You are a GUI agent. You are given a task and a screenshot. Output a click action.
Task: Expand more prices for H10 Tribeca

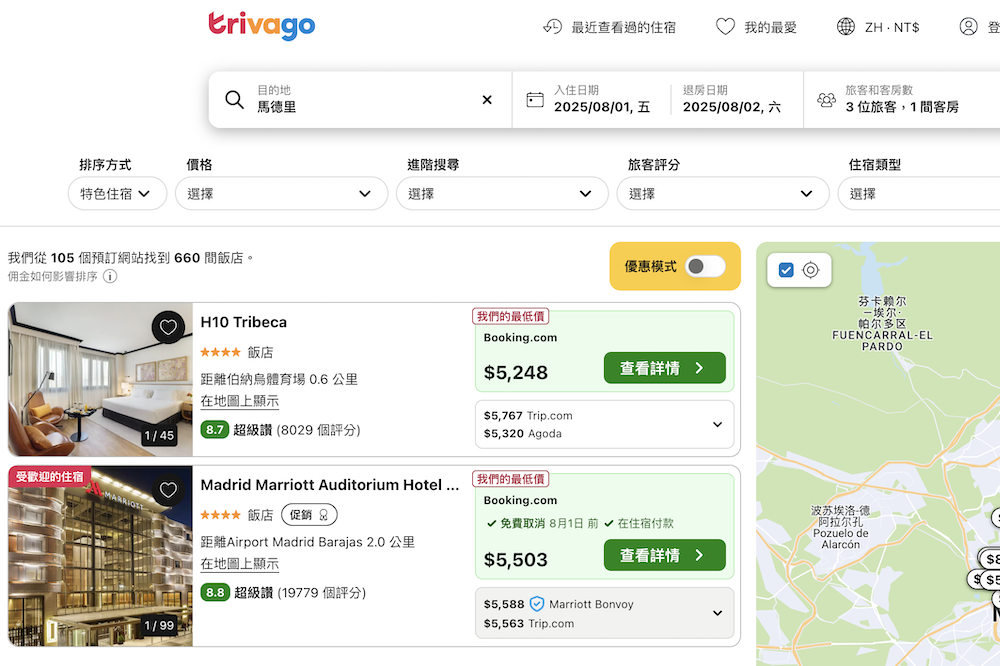[x=717, y=425]
